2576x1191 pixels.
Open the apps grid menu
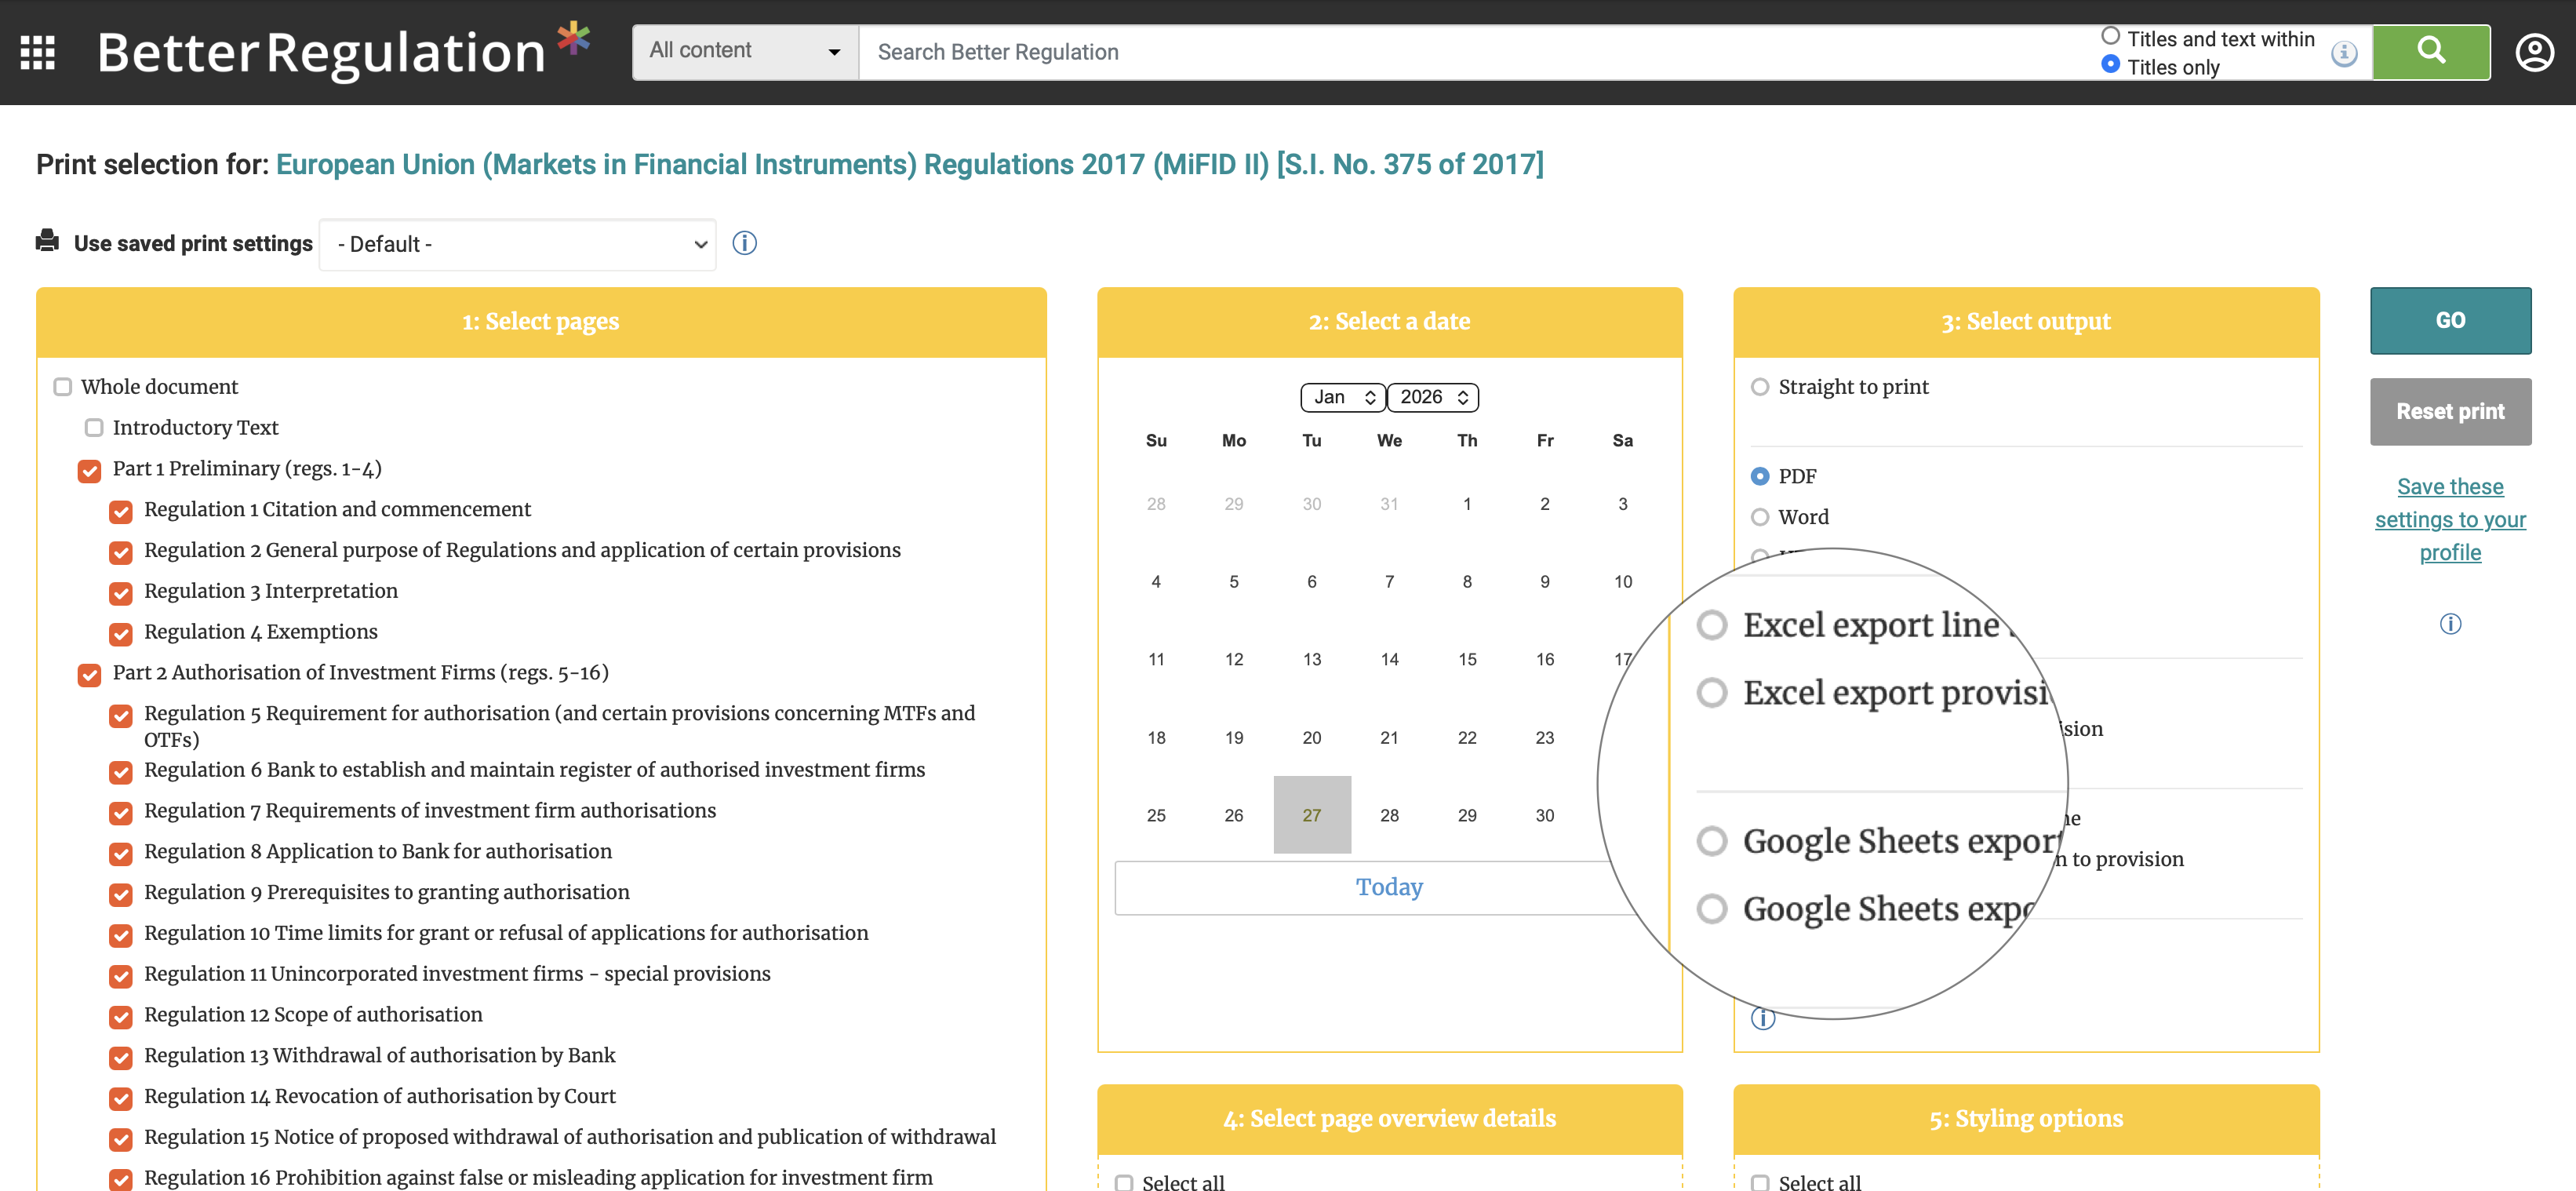click(x=38, y=52)
